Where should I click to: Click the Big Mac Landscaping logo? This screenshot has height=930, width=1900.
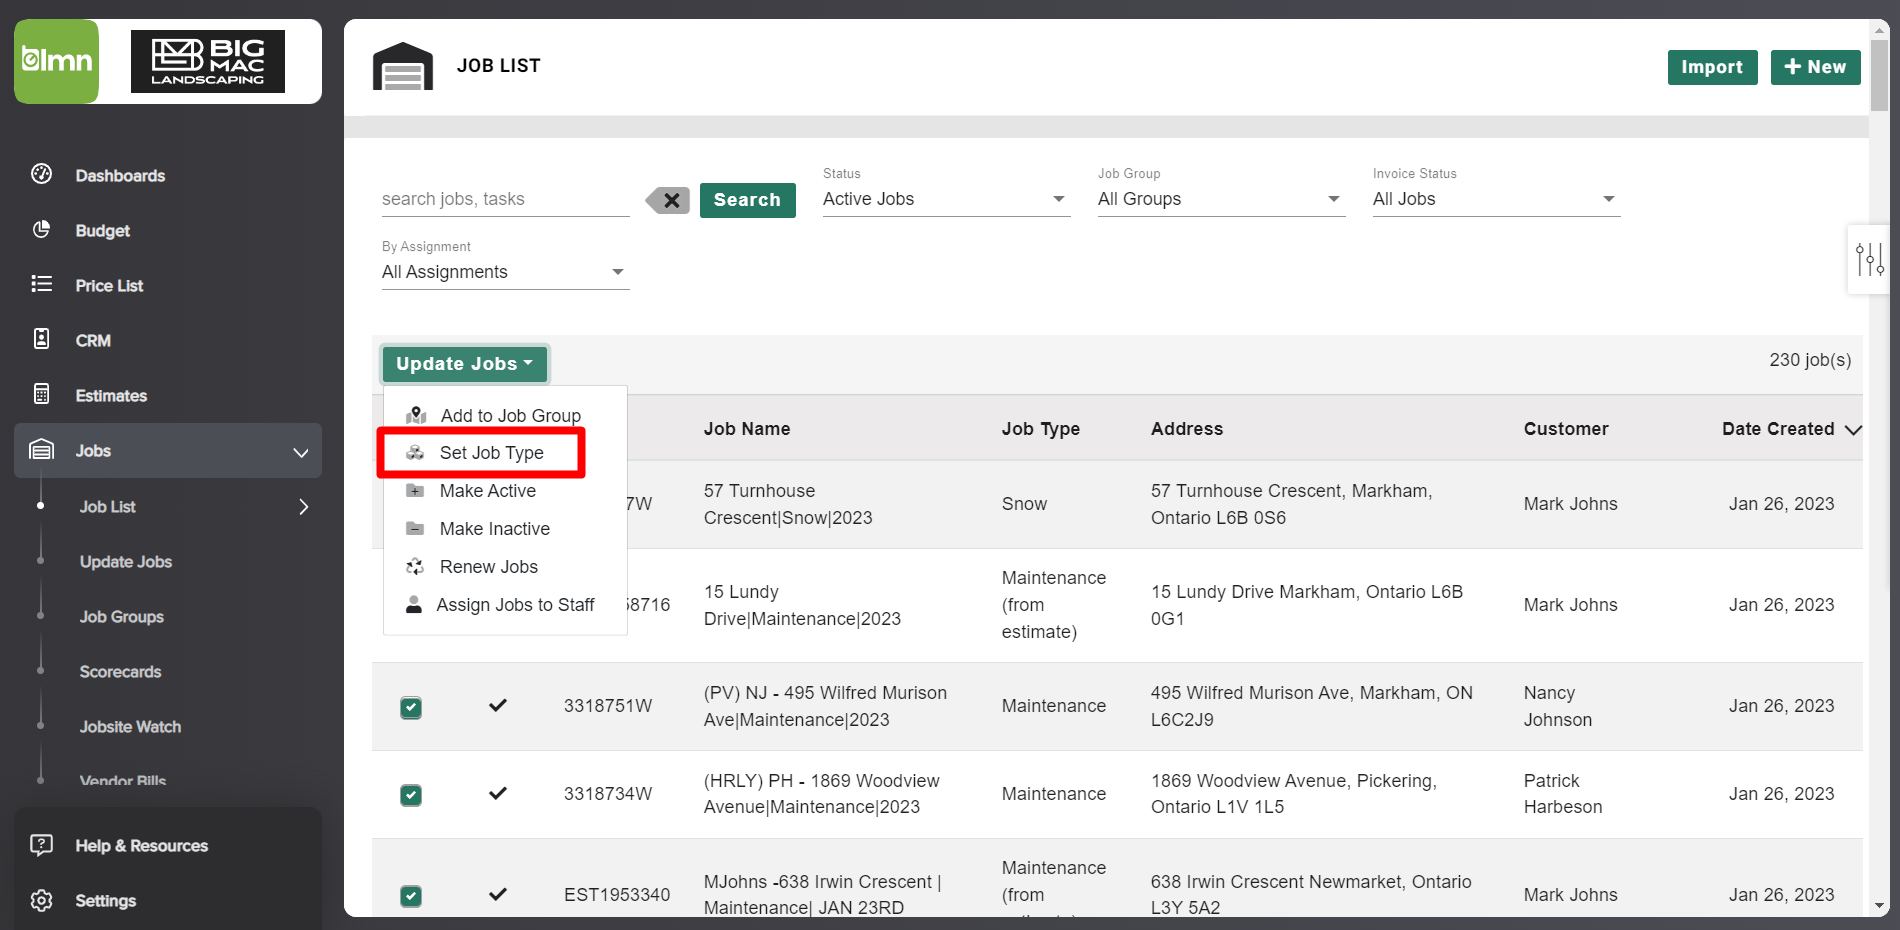click(x=208, y=61)
